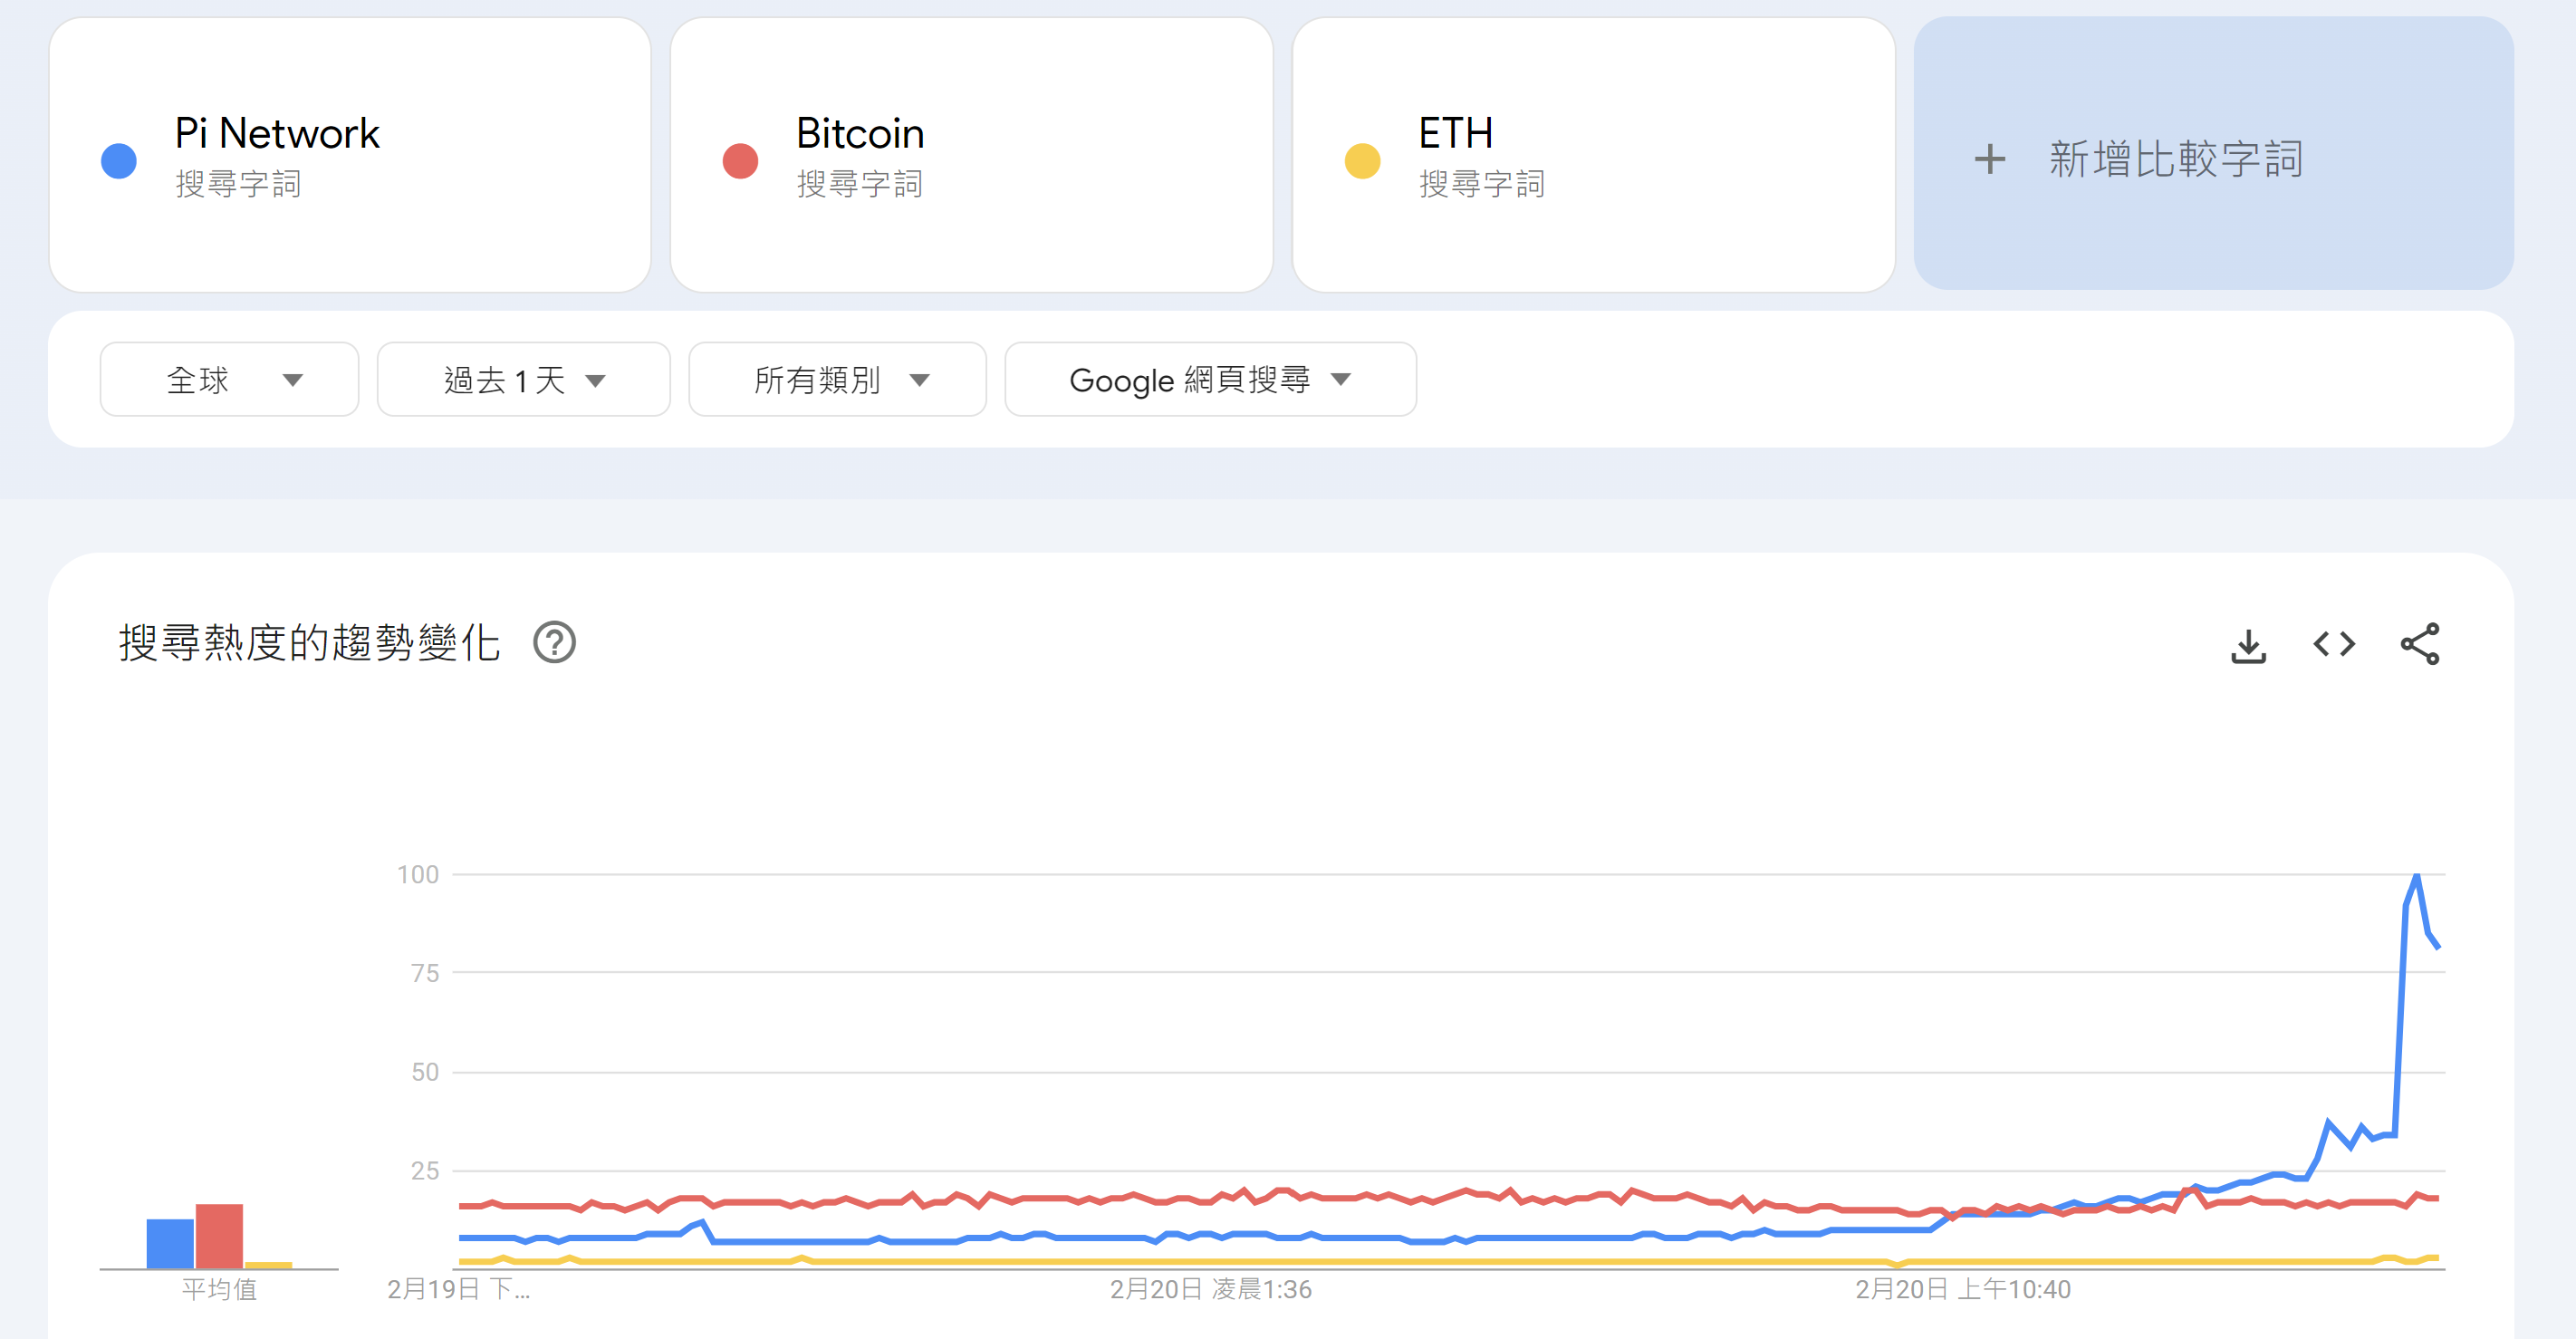Click the yellow ETH color dot
Screen dimensions: 2576x1339
1362,161
